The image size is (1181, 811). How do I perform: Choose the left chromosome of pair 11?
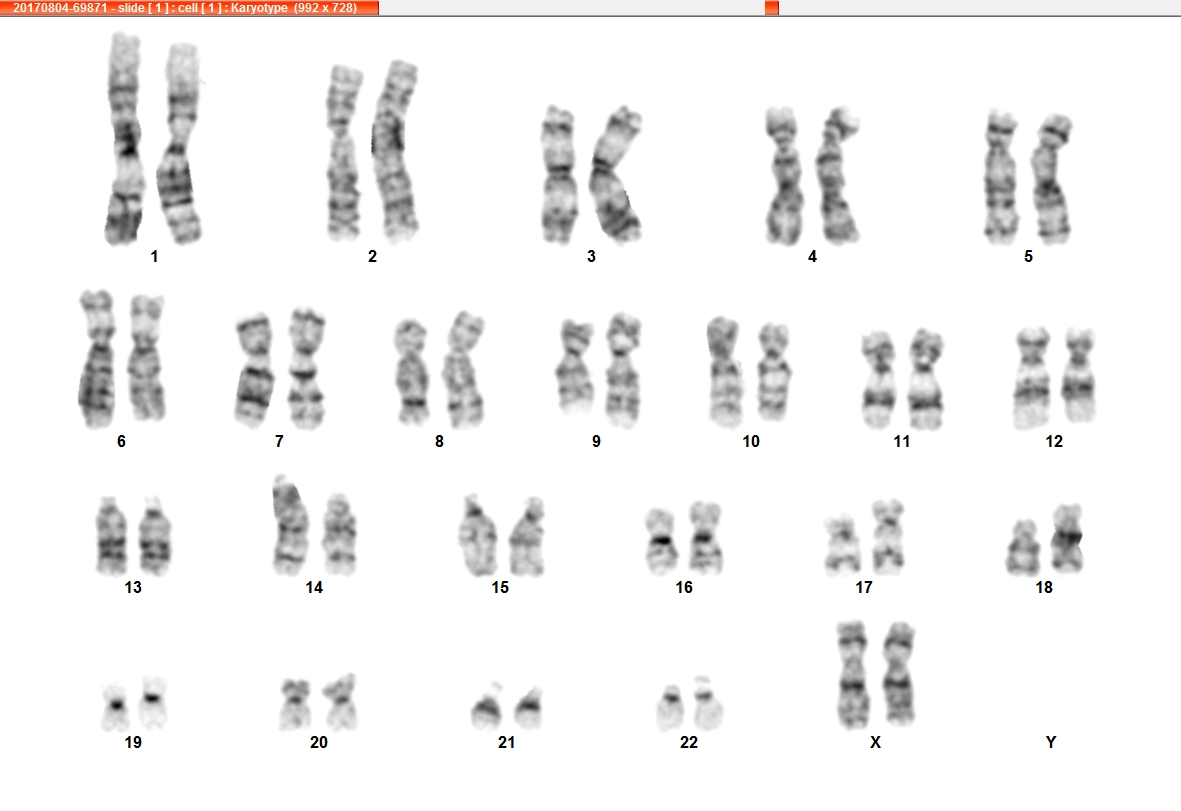coord(879,380)
